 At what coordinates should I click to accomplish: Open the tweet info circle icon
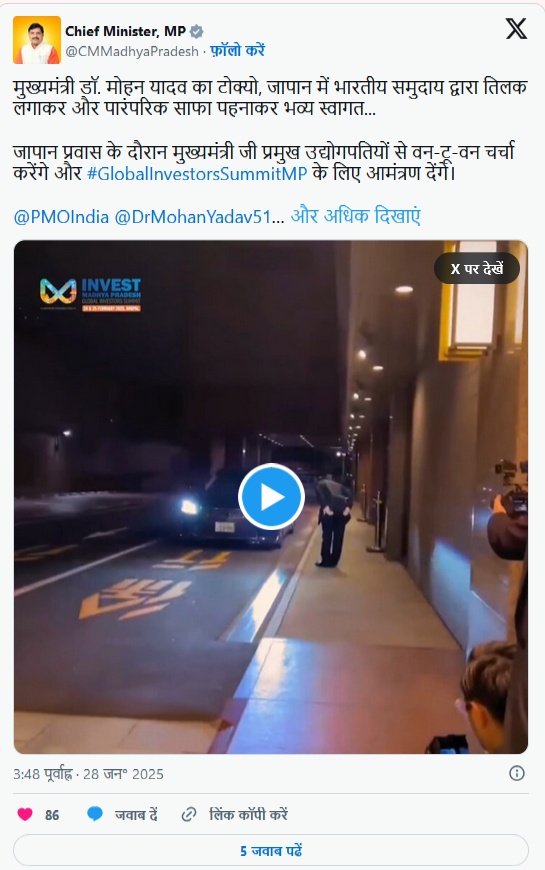coord(517,773)
